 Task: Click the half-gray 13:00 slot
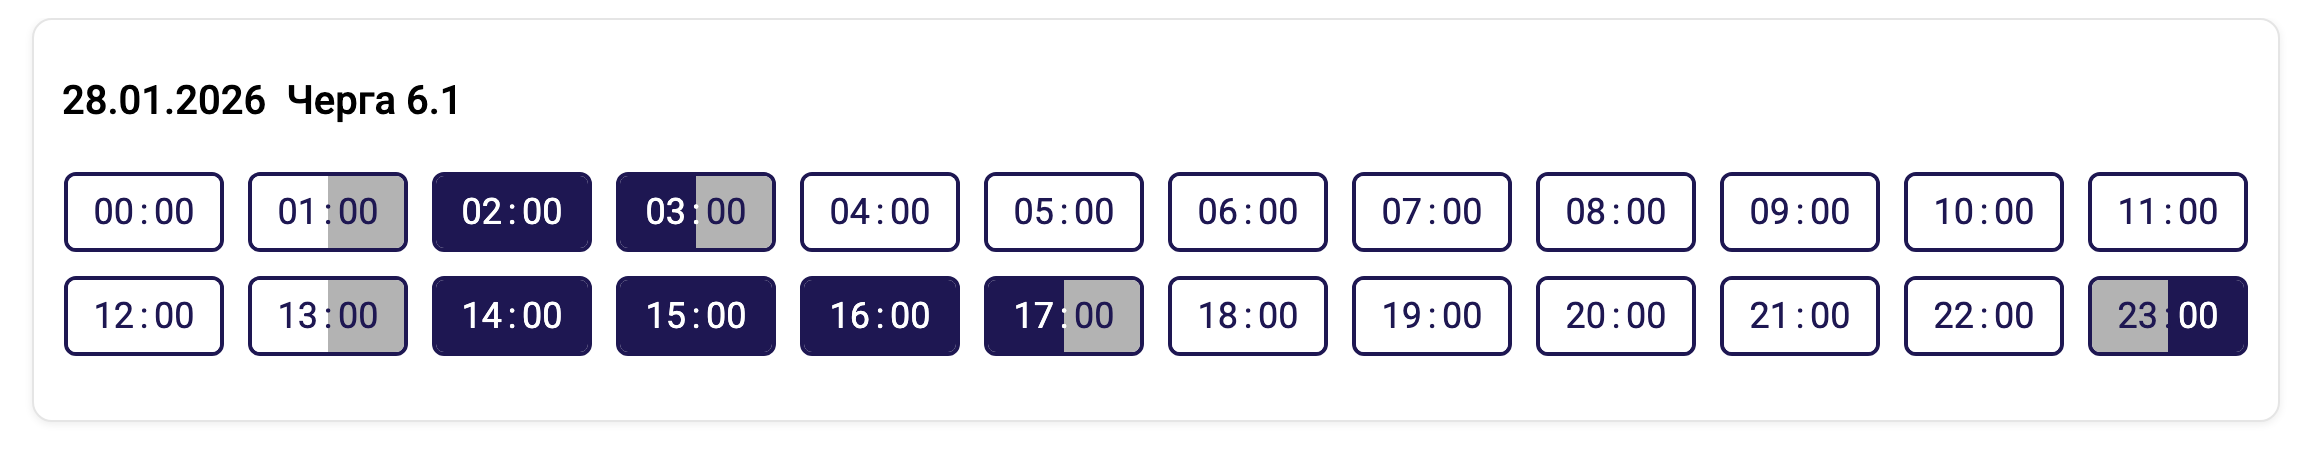pyautogui.click(x=328, y=316)
